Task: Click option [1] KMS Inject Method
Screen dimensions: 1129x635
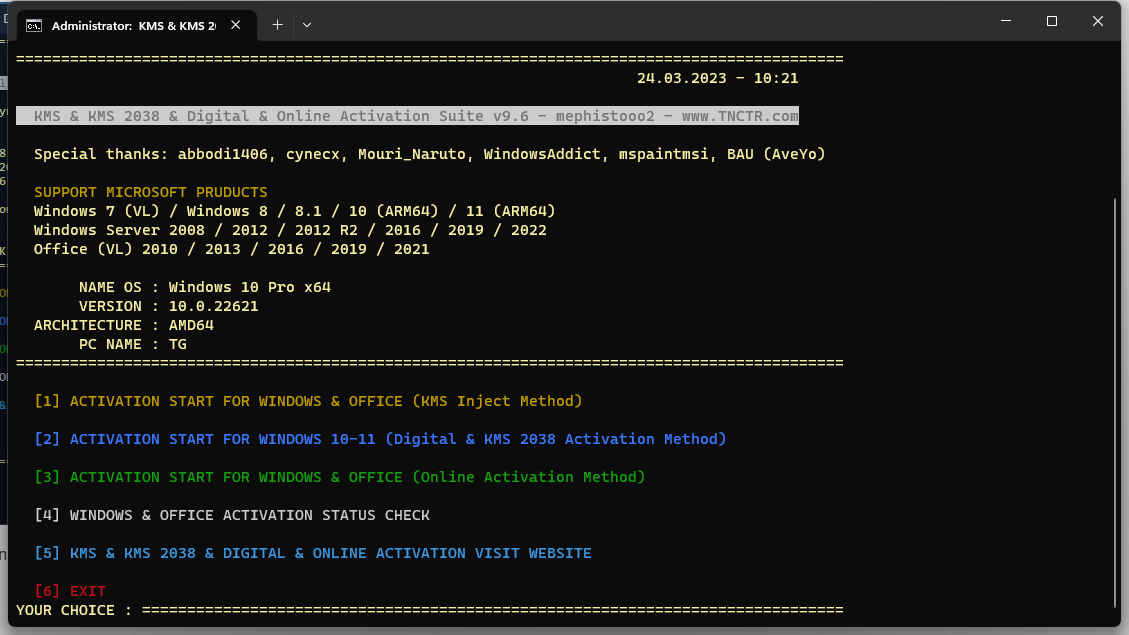Action: (x=308, y=401)
